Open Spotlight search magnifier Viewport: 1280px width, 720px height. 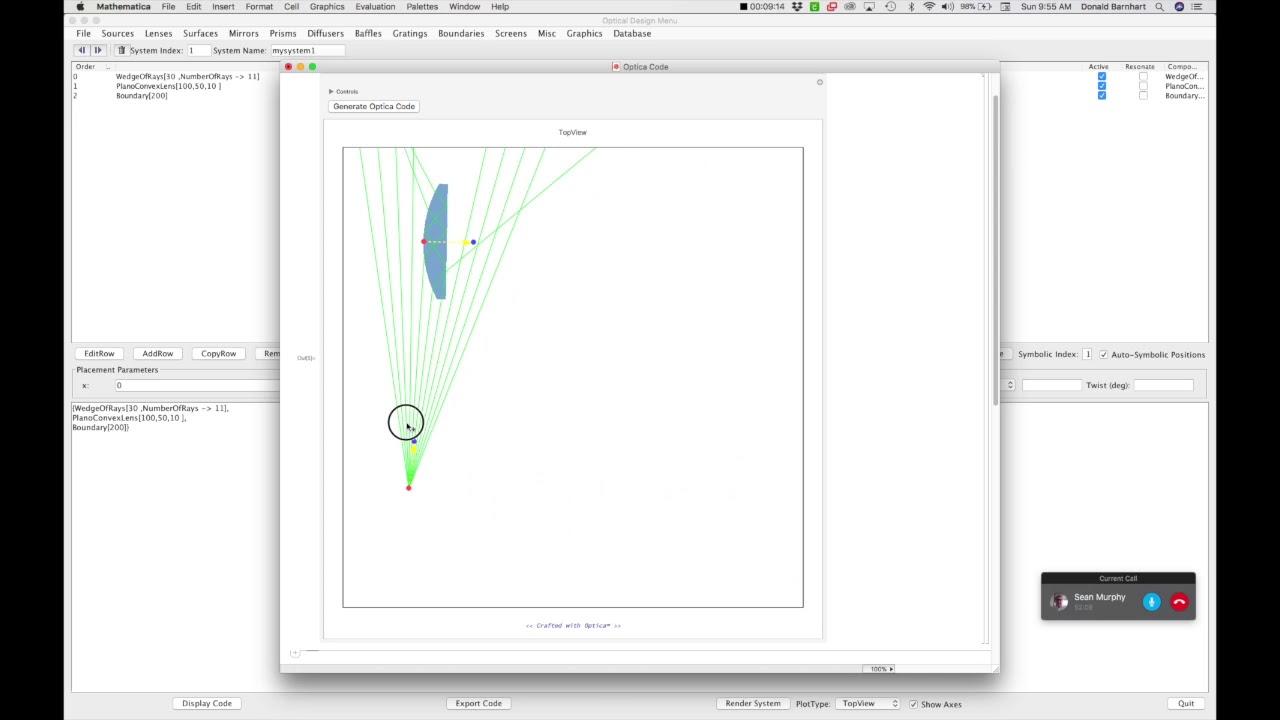[1160, 7]
